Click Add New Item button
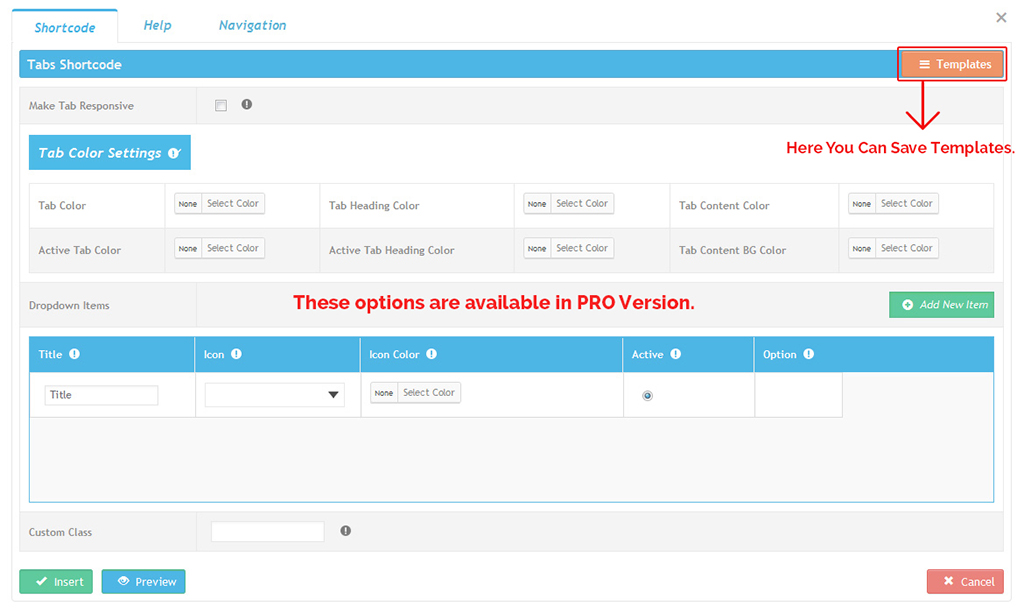 941,305
